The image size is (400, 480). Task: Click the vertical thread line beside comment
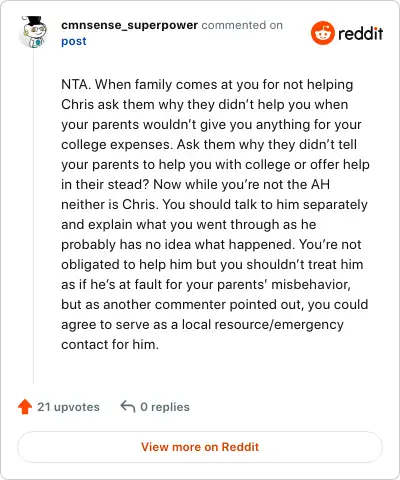coord(33,217)
